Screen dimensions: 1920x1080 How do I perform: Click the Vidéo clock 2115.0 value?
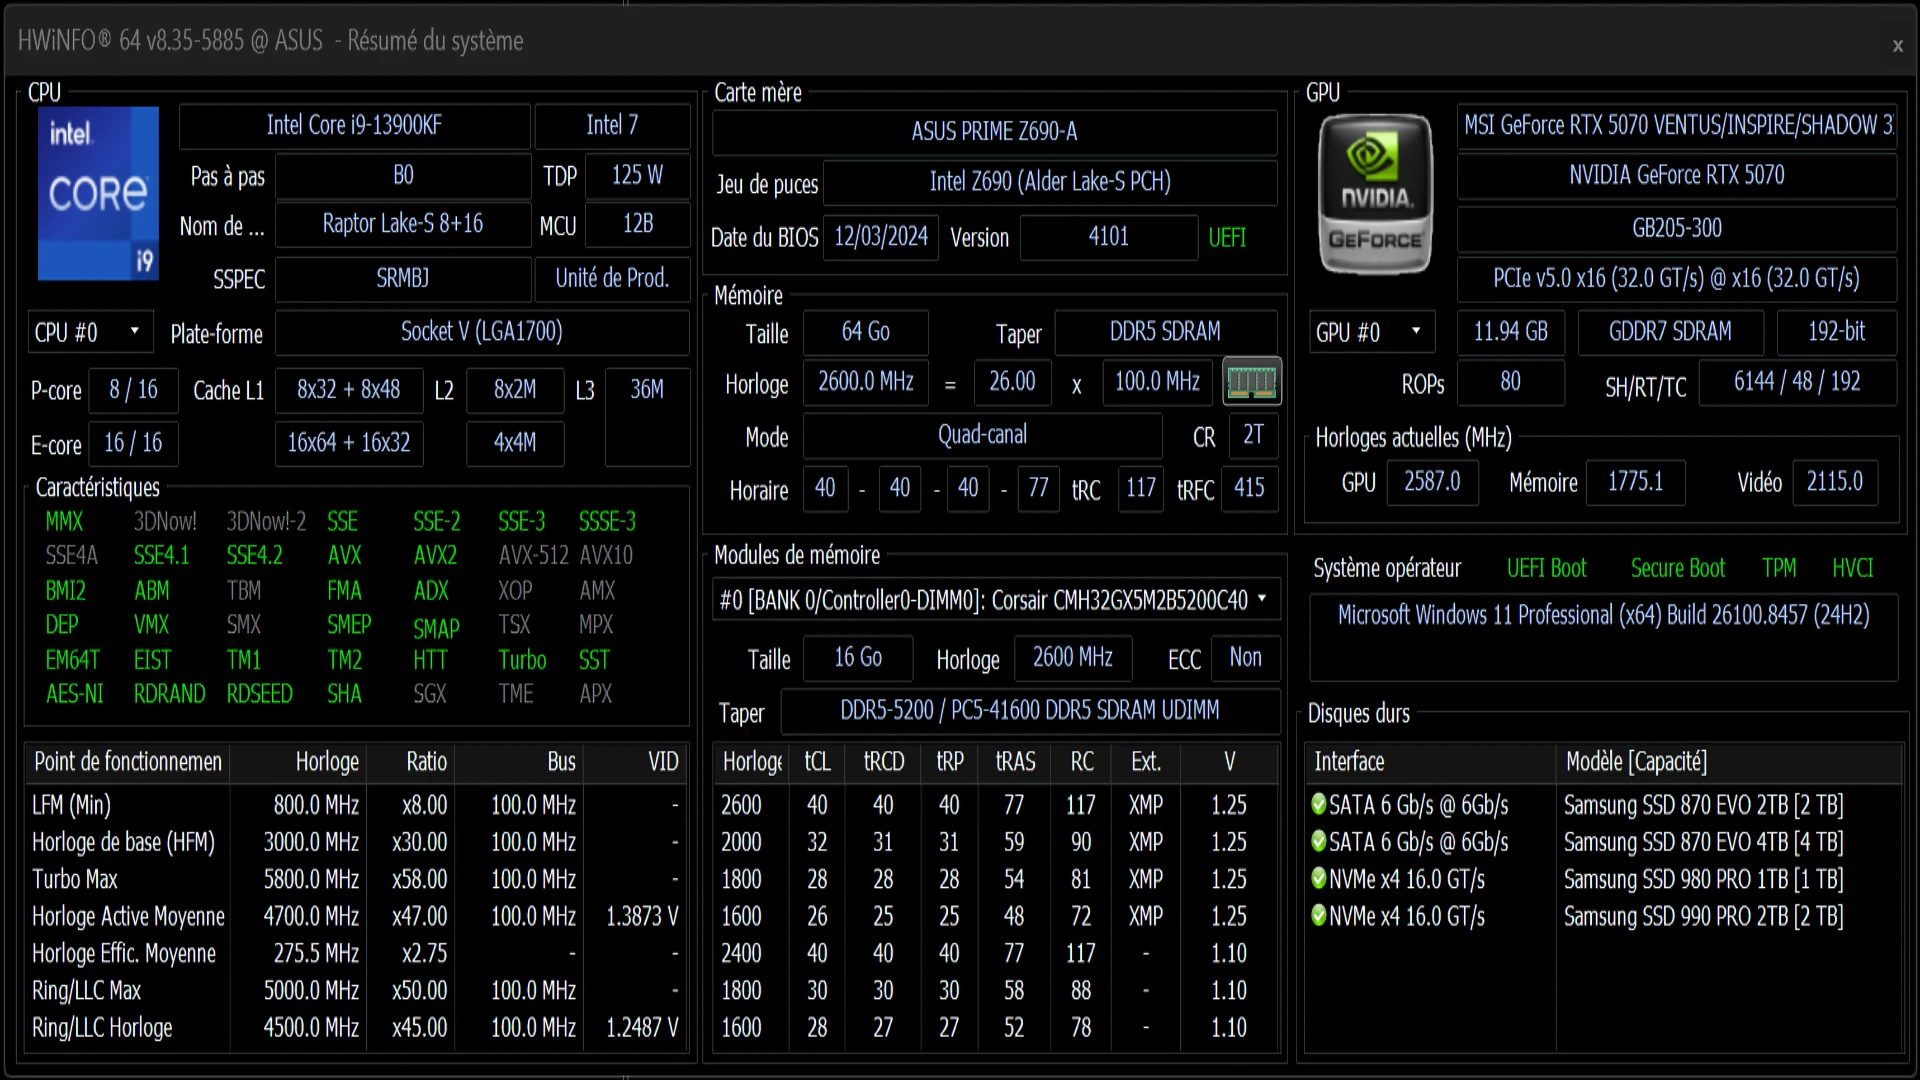pos(1834,482)
